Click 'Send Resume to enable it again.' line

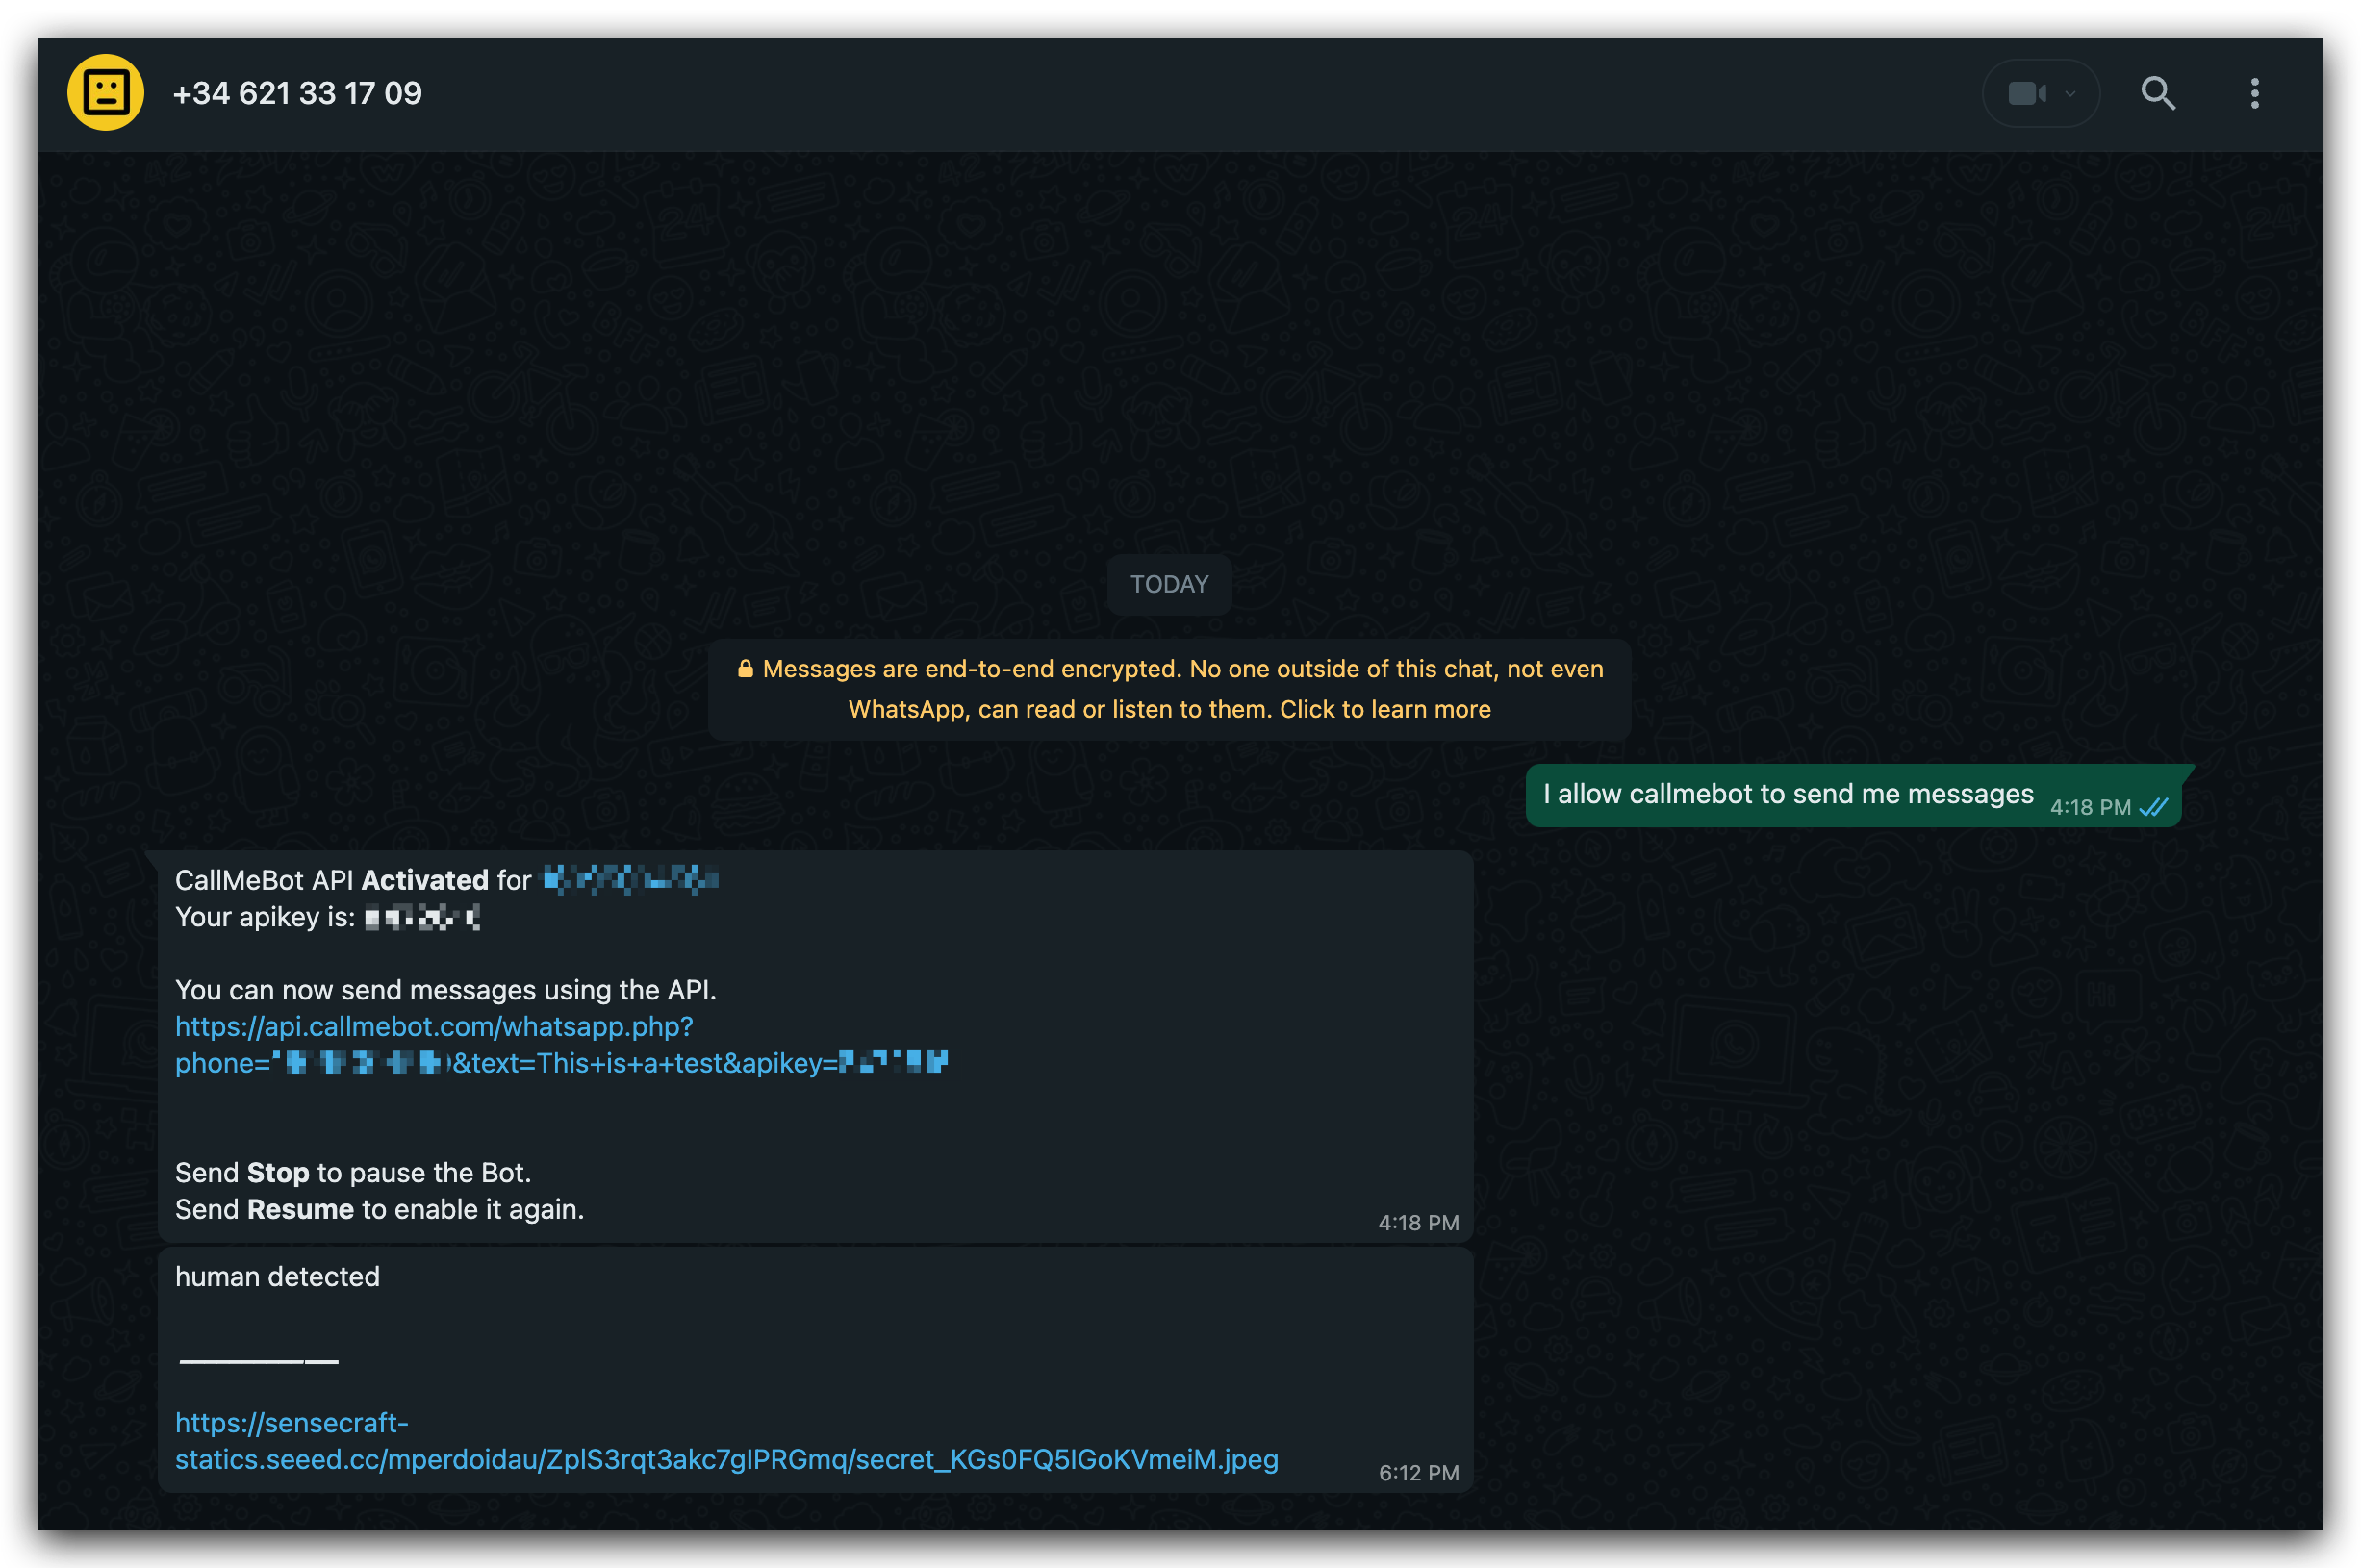[379, 1210]
